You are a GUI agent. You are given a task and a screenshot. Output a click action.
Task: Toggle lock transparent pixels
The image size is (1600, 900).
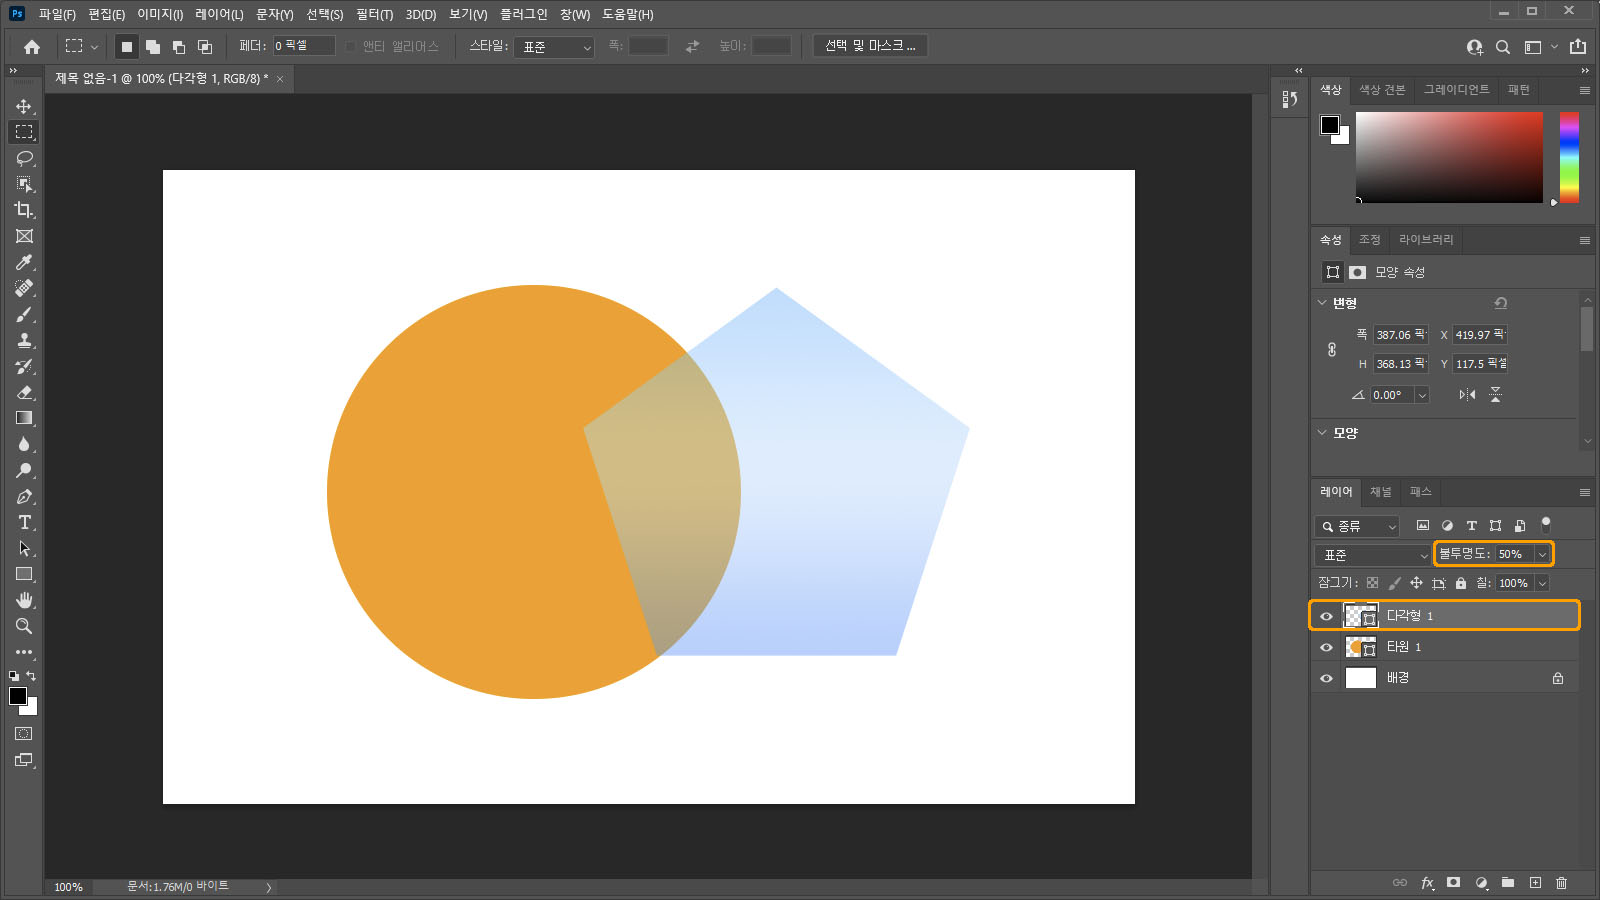pyautogui.click(x=1372, y=583)
